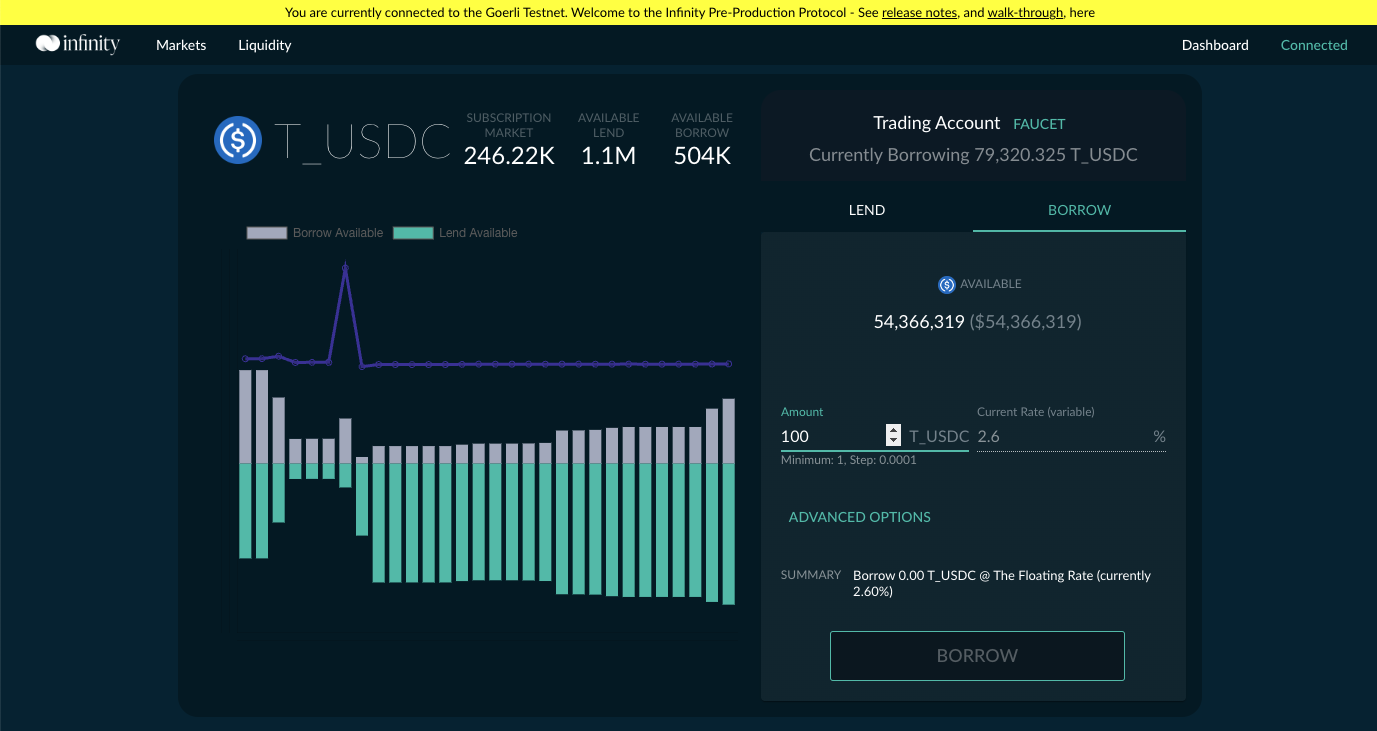This screenshot has height=731, width=1377.
Task: Switch to the LEND tab
Action: pos(867,210)
